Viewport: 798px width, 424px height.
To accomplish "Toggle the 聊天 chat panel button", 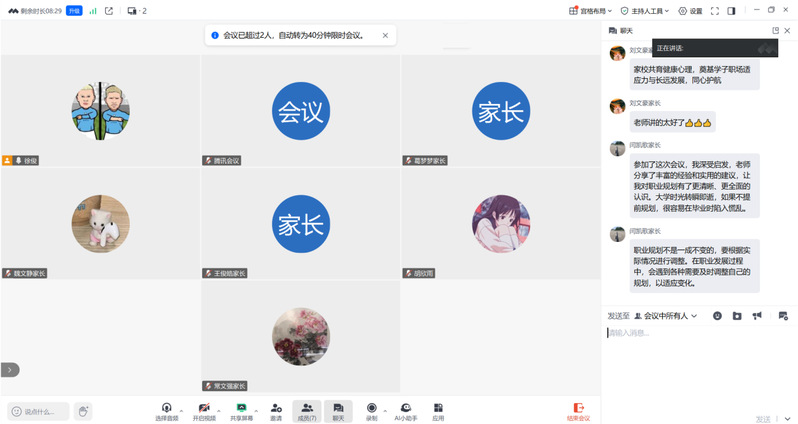I will [338, 410].
